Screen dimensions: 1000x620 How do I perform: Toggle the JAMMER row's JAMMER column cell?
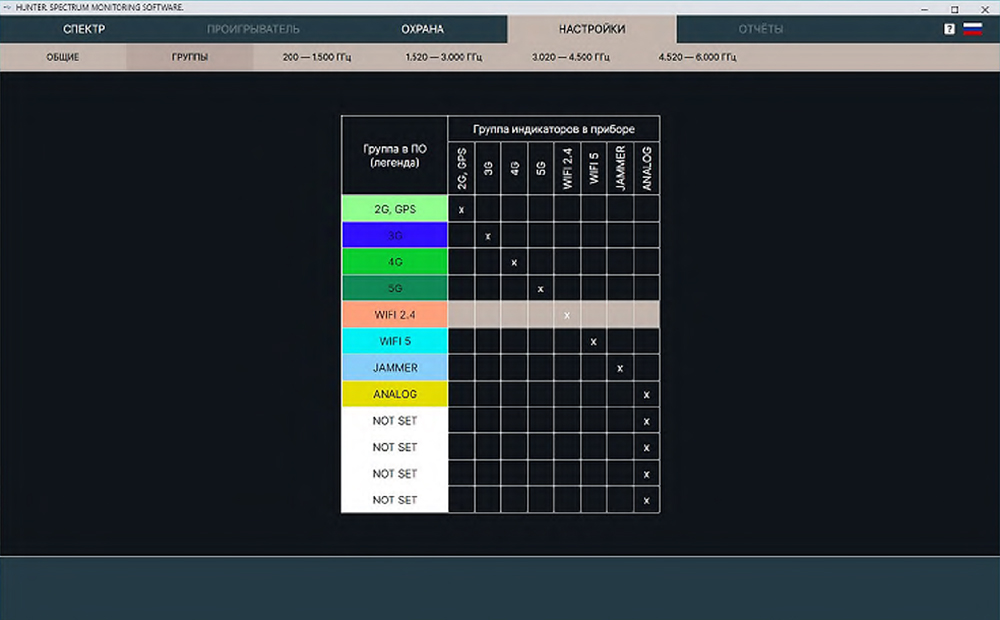[x=620, y=368]
